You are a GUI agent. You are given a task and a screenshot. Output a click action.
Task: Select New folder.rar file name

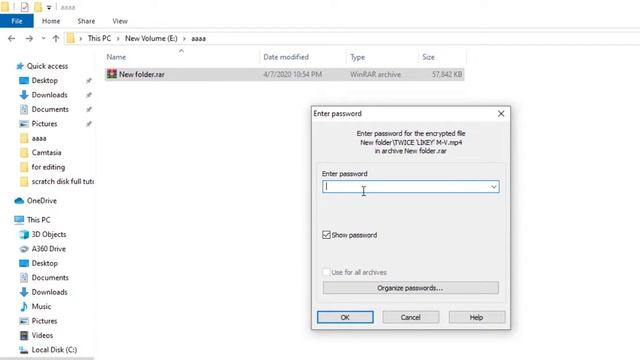[x=142, y=74]
